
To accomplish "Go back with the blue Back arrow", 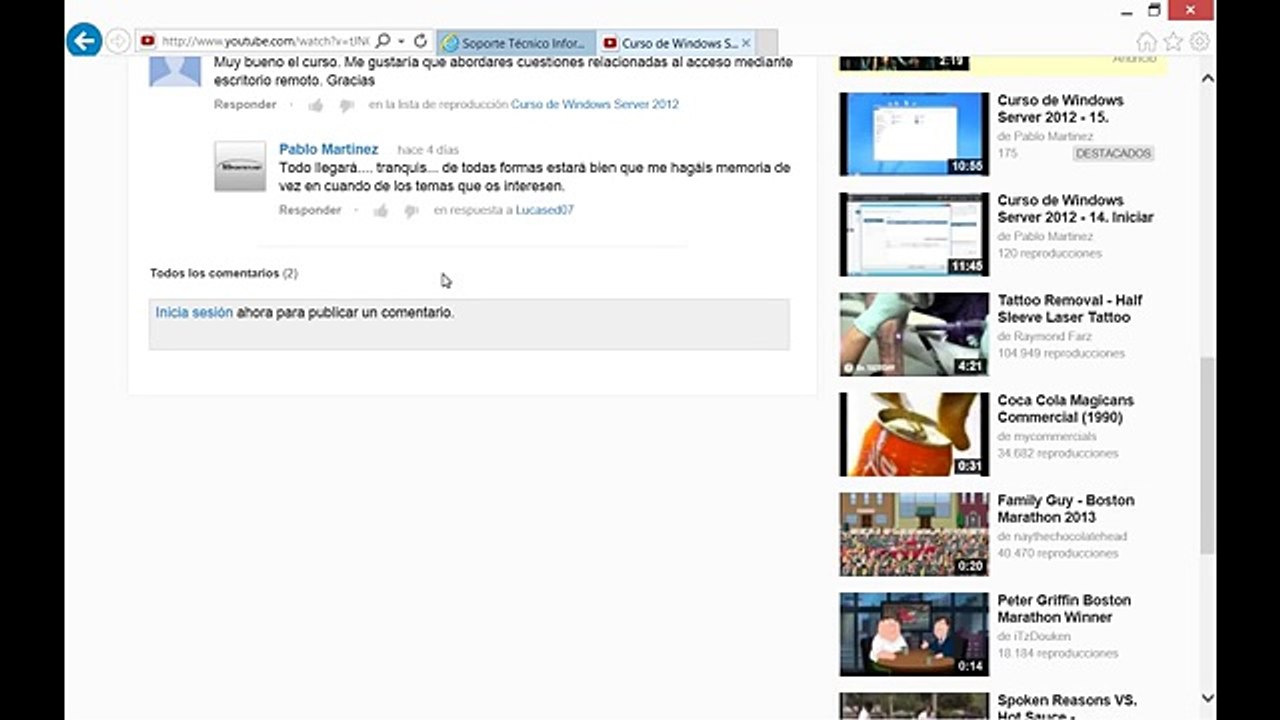I will (x=84, y=41).
